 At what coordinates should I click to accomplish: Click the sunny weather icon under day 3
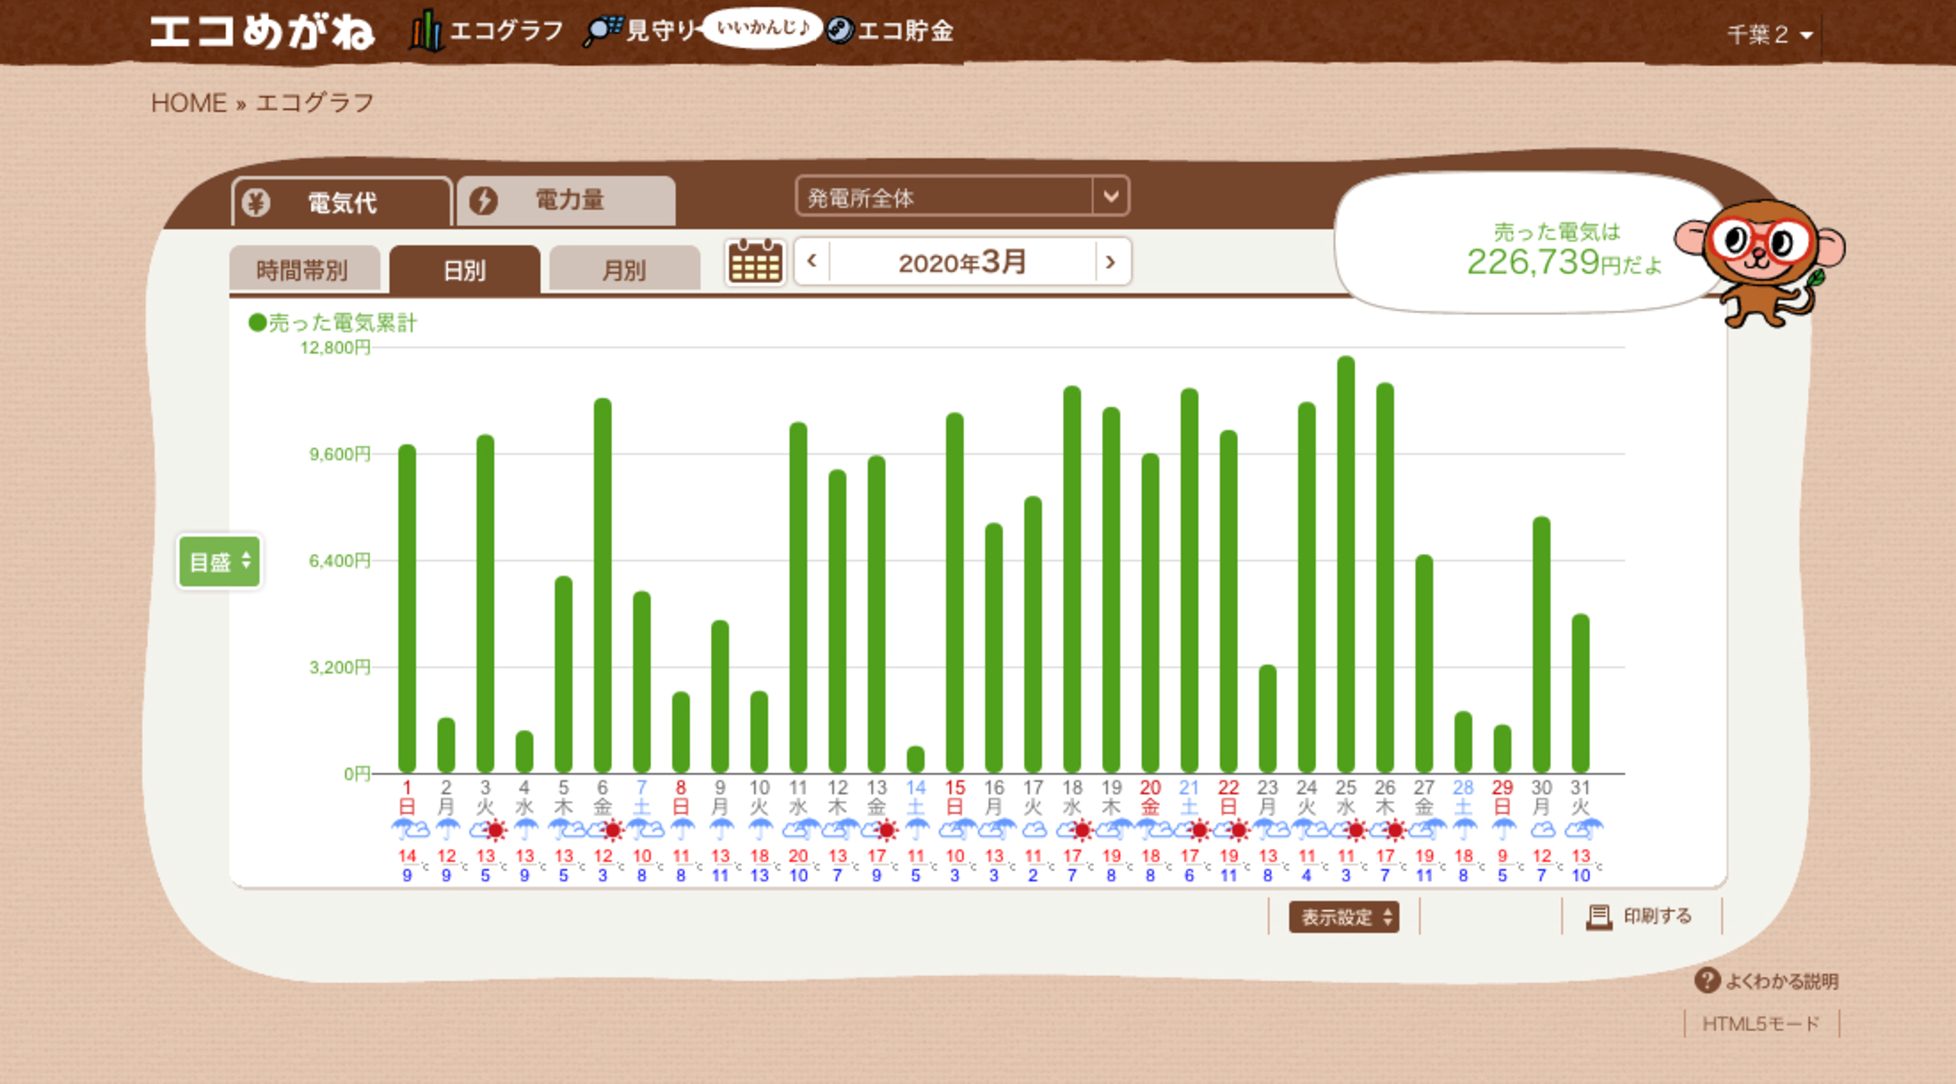pyautogui.click(x=495, y=829)
